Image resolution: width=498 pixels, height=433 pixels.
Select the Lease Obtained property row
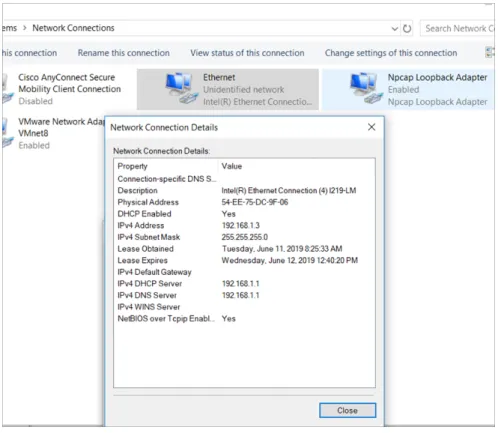pos(244,249)
